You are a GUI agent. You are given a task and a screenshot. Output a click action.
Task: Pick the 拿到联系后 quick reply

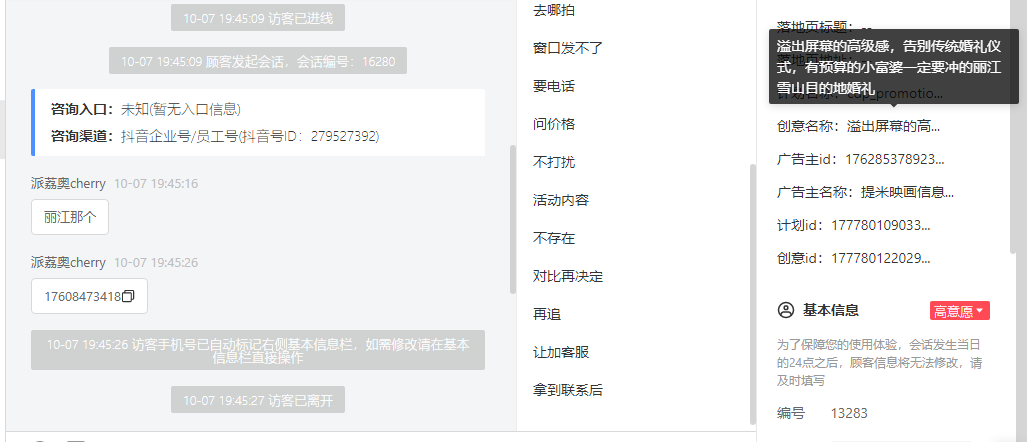[x=568, y=390]
